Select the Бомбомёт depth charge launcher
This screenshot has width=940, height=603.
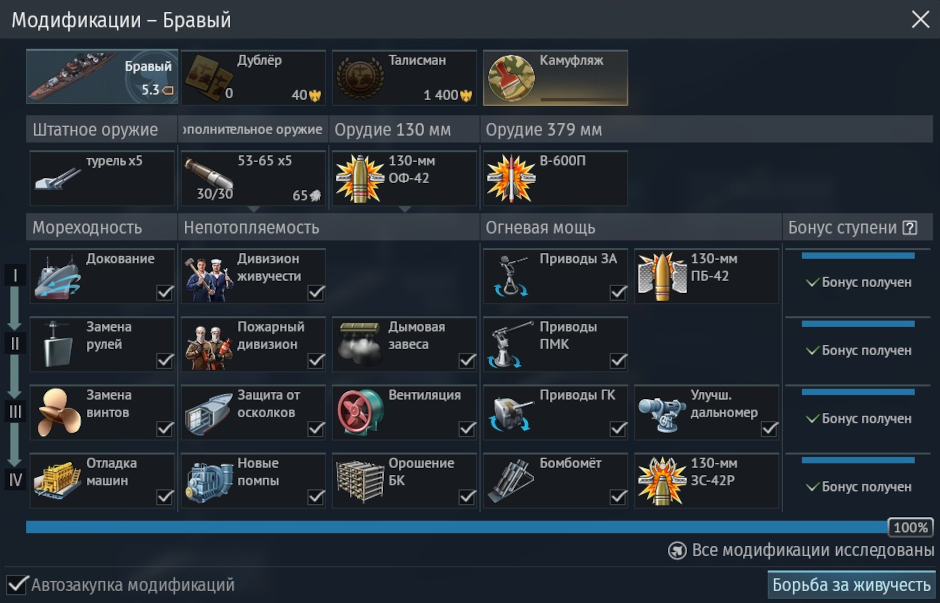[x=556, y=481]
